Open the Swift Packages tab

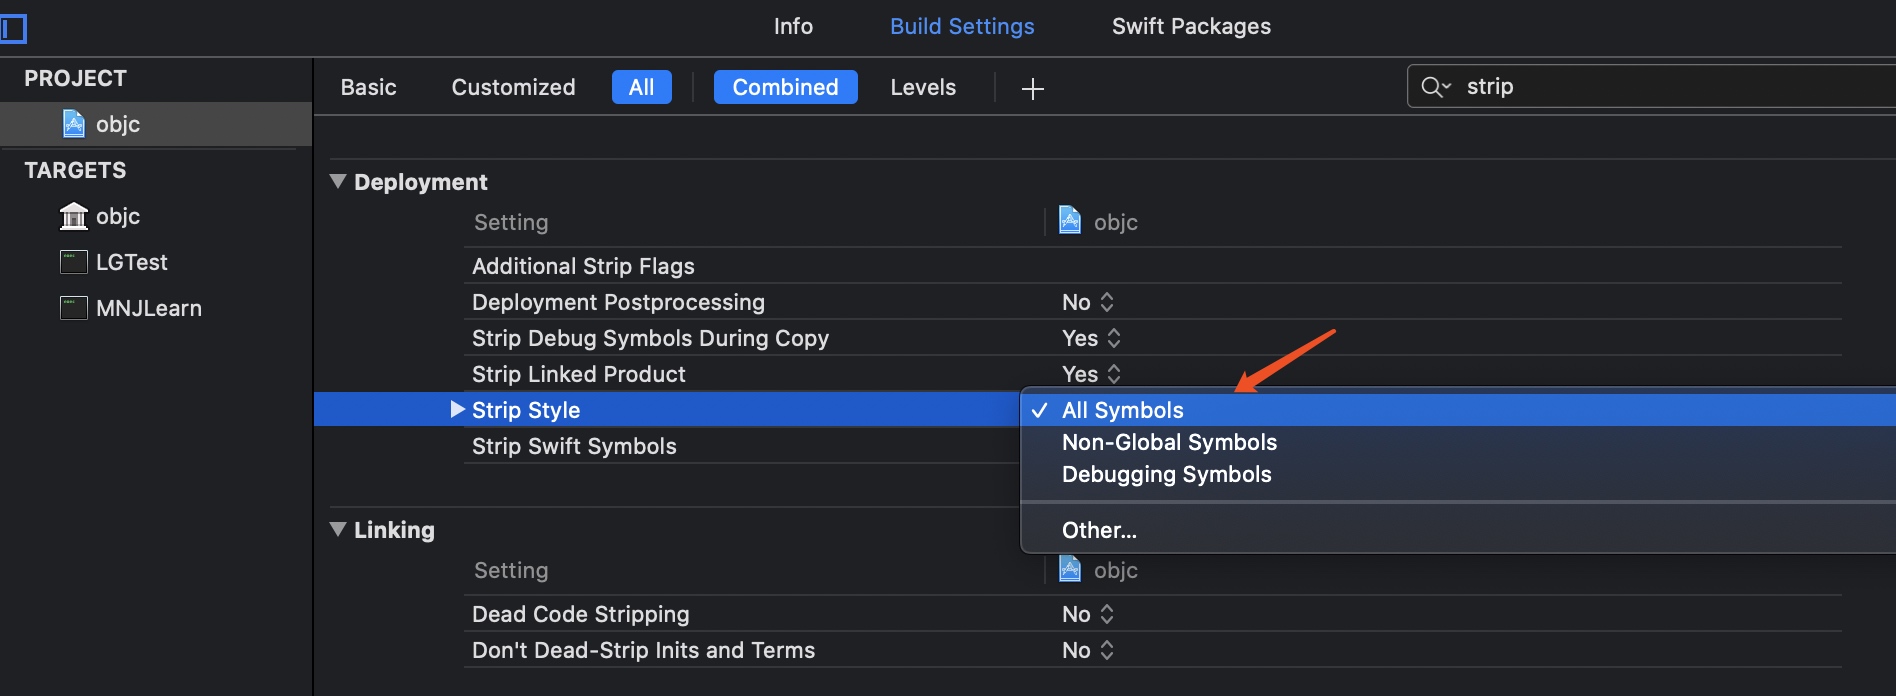1191,27
